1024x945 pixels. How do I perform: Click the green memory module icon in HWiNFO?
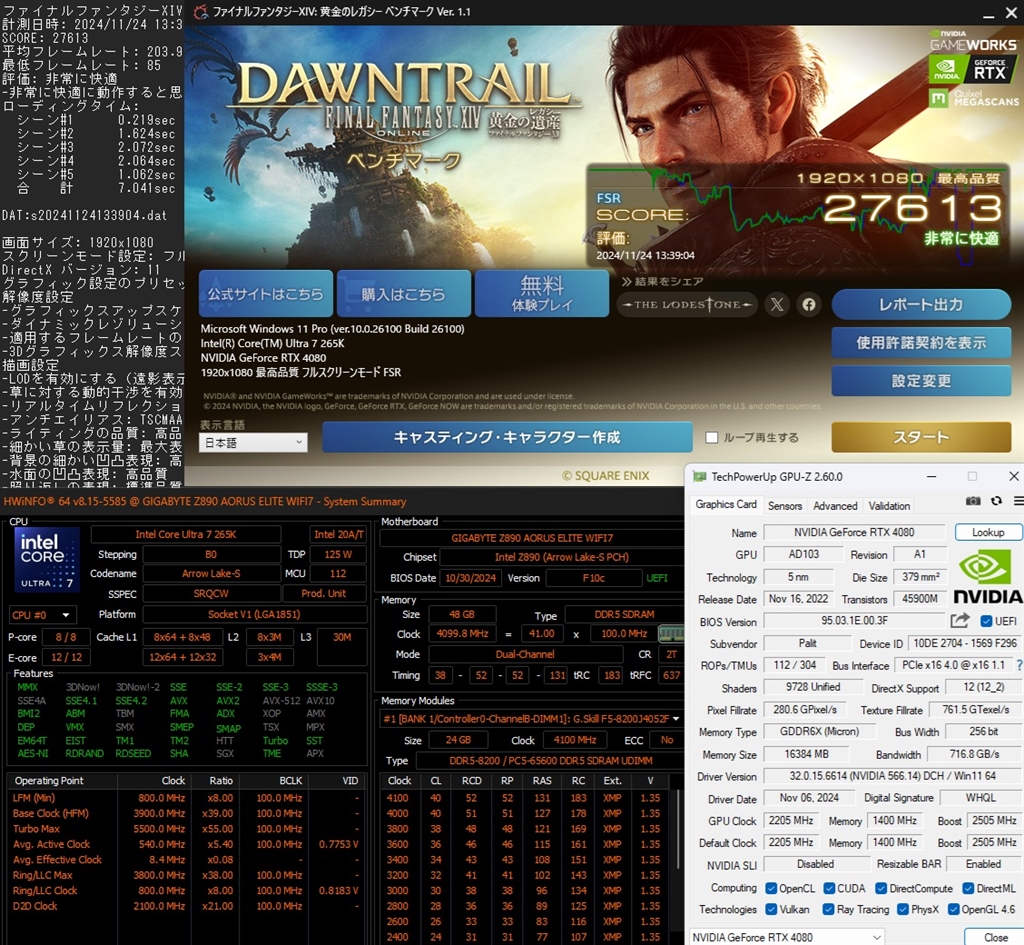671,633
